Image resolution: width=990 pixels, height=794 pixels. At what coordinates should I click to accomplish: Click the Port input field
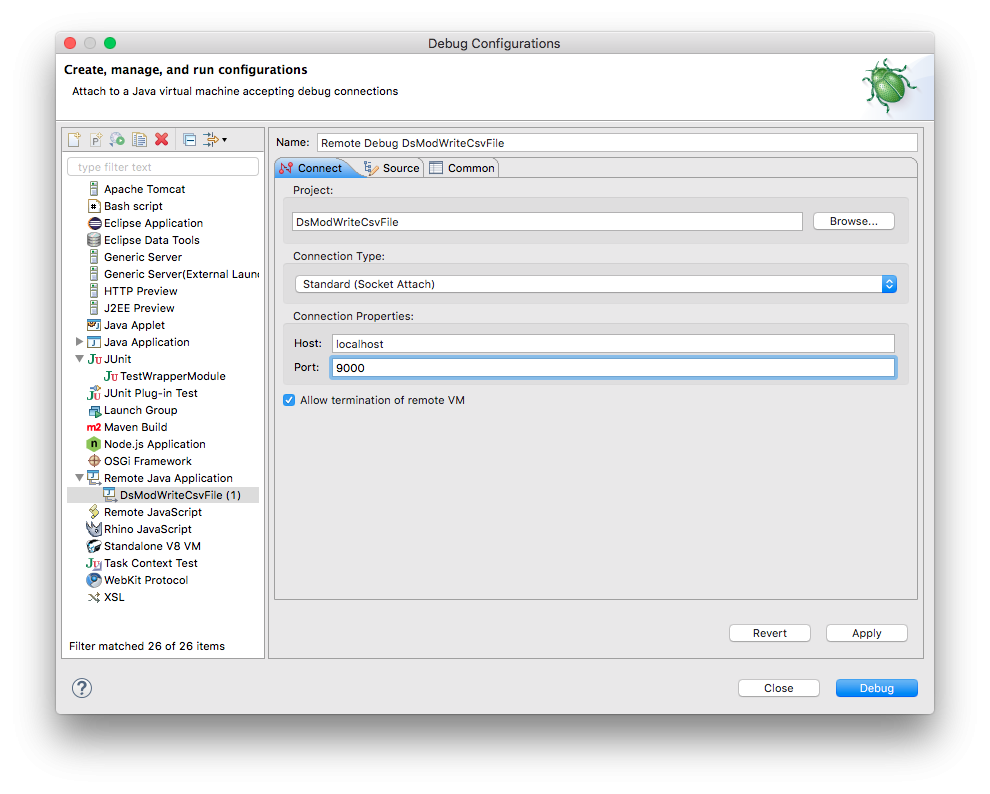(x=612, y=368)
